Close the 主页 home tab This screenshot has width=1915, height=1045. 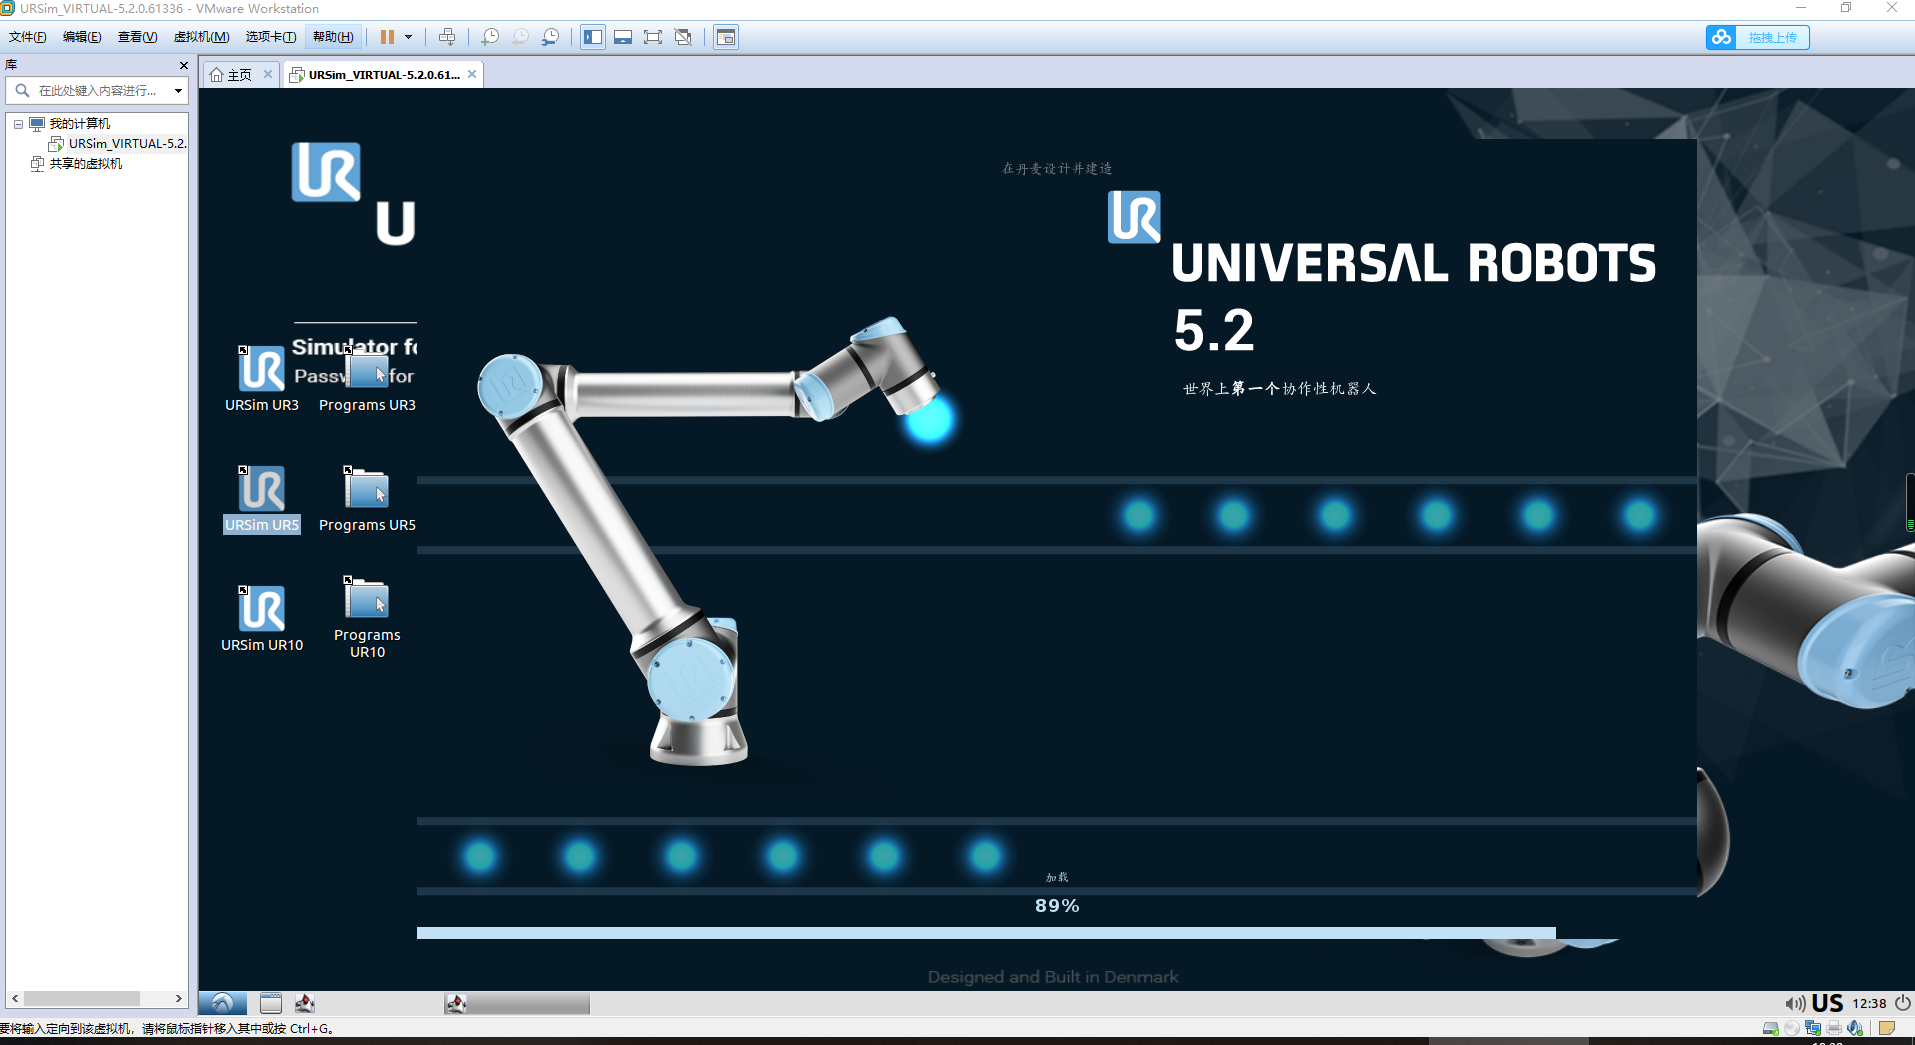click(x=268, y=74)
